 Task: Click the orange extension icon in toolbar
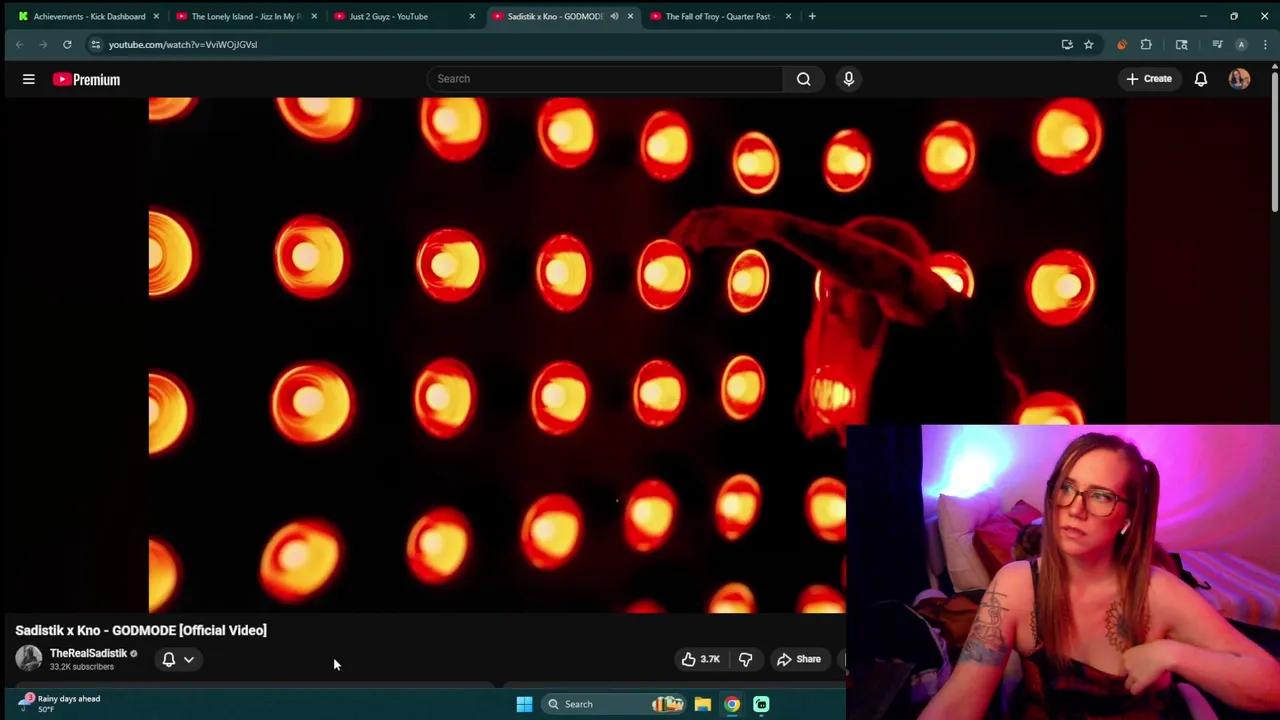click(1122, 44)
